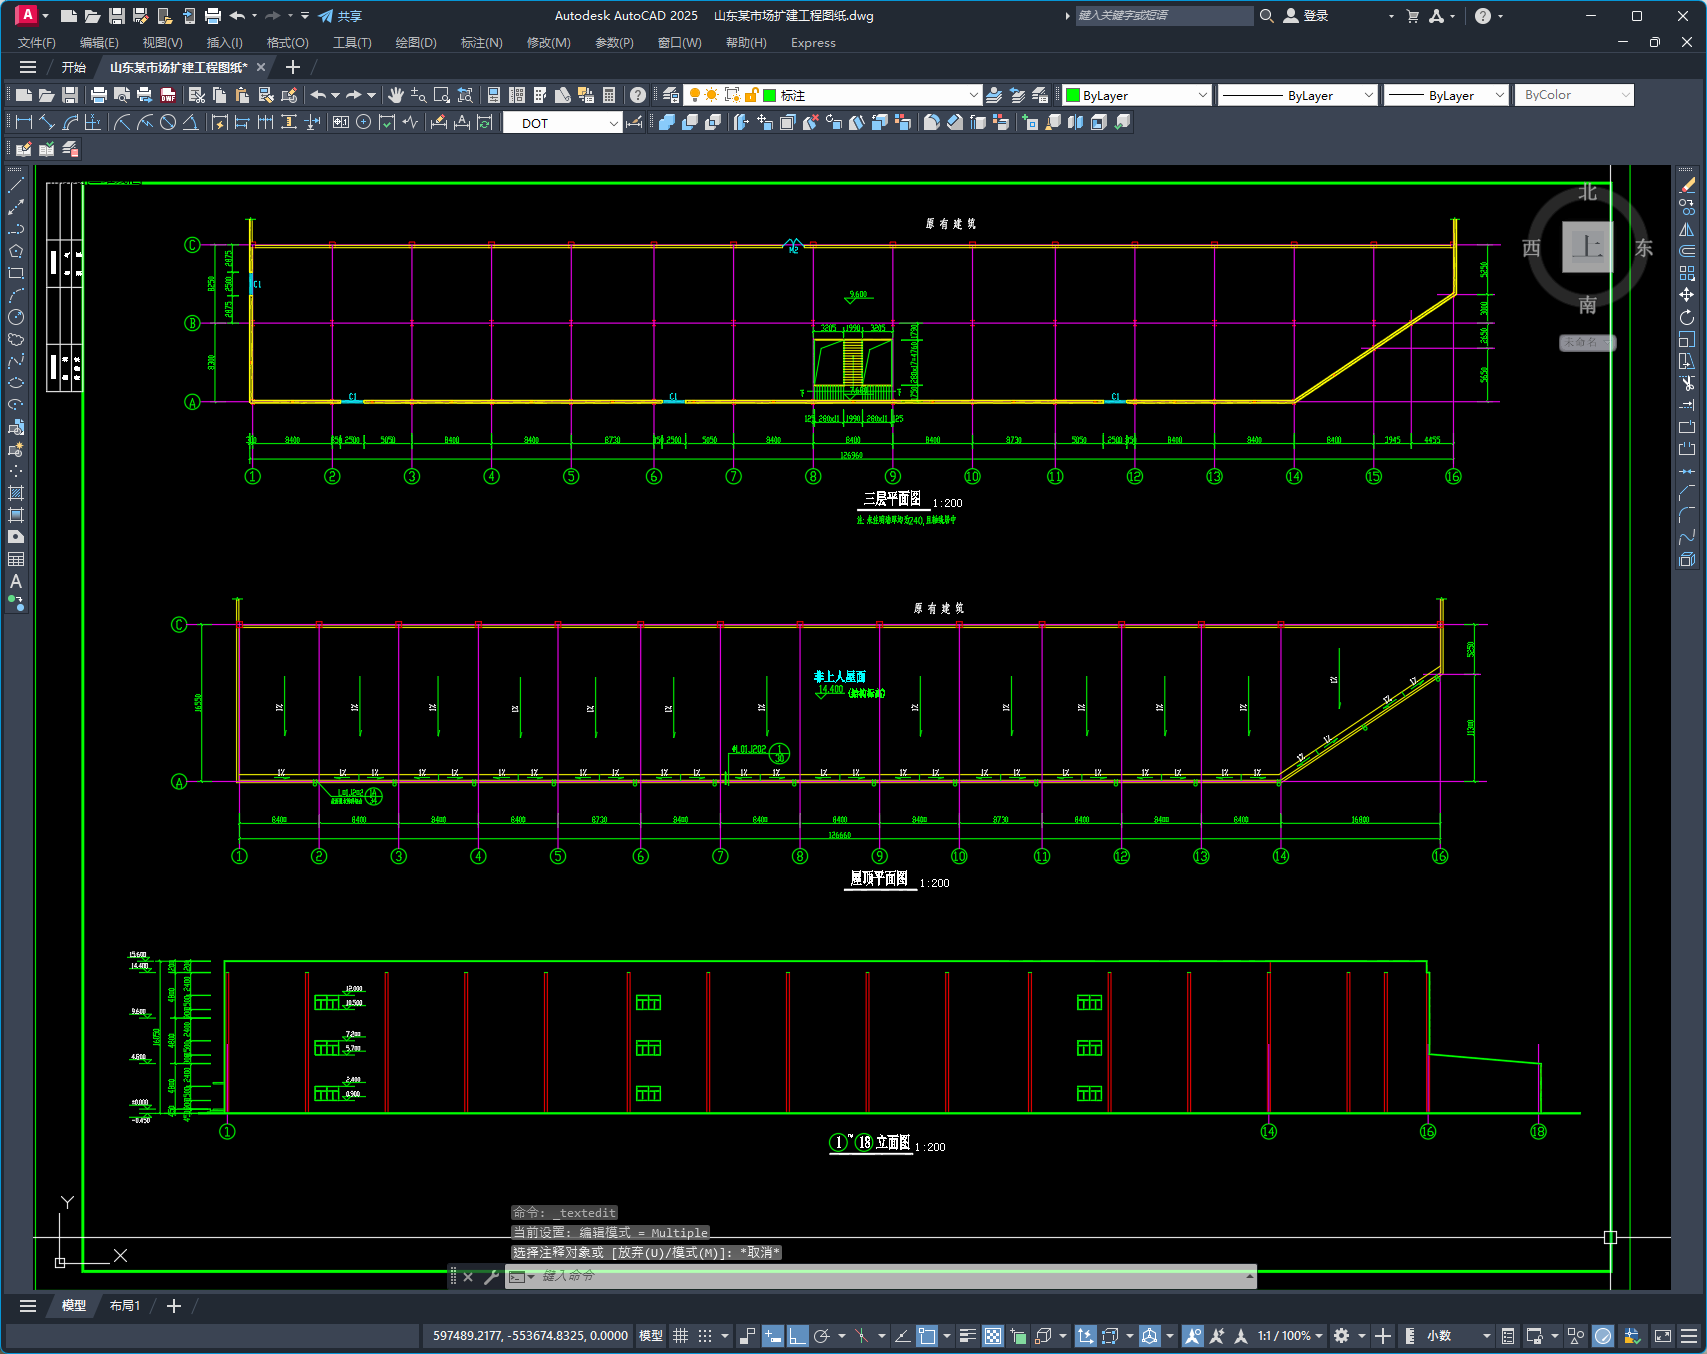Open the Autodesk App Store cart icon
This screenshot has height=1354, width=1707.
point(1413,16)
